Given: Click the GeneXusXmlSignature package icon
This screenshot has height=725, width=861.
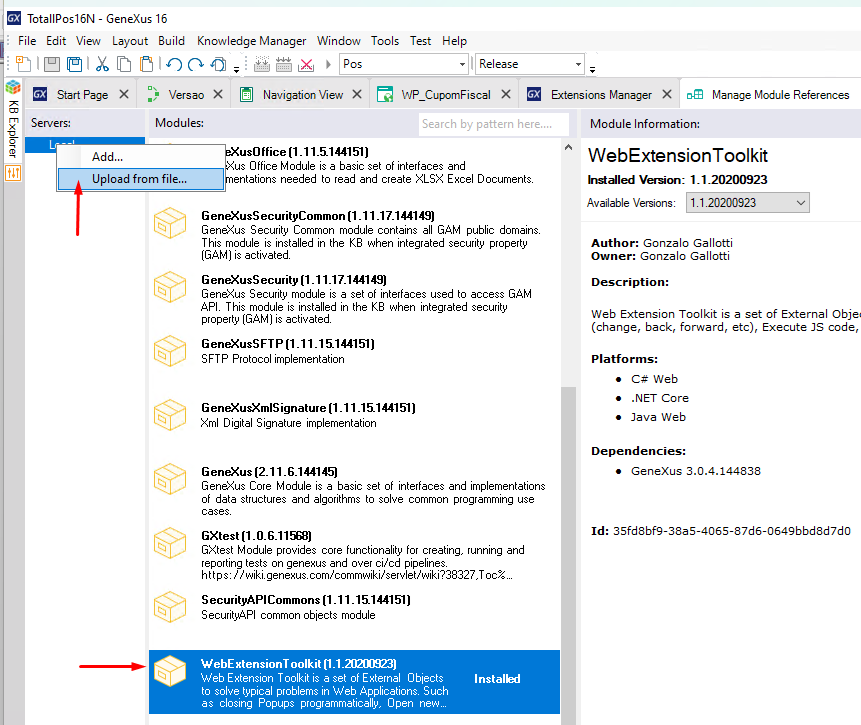Looking at the screenshot, I should 170,415.
